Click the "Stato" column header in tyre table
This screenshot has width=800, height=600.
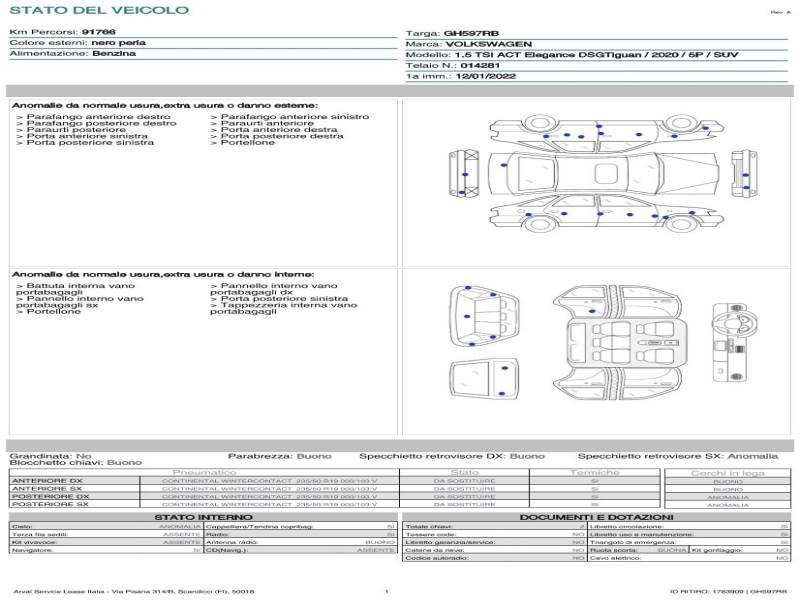tap(465, 473)
